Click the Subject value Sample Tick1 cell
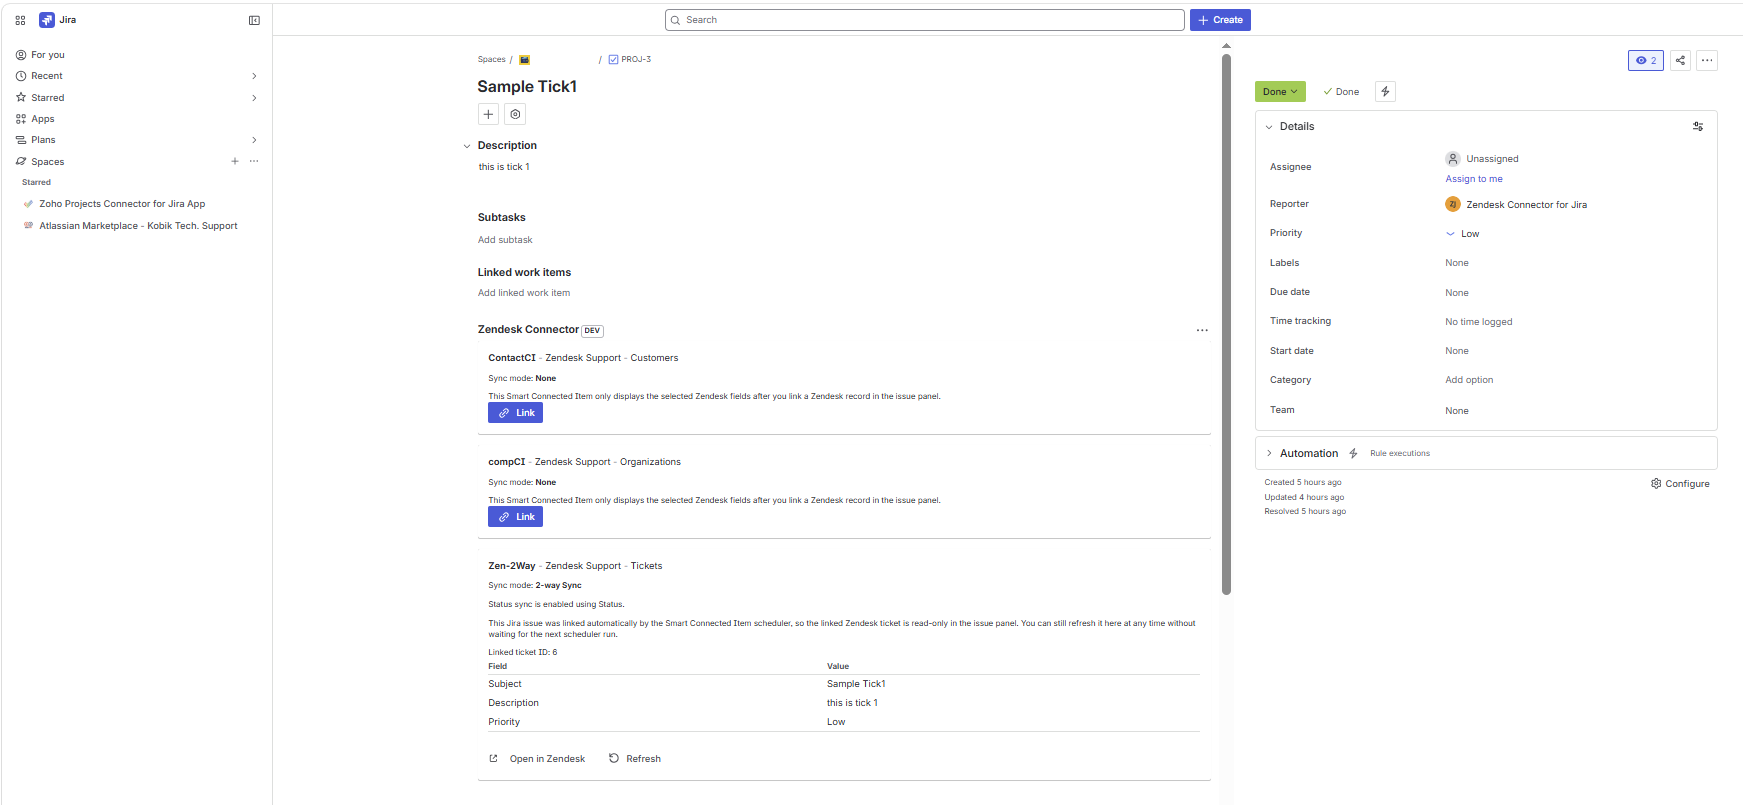 pos(856,684)
